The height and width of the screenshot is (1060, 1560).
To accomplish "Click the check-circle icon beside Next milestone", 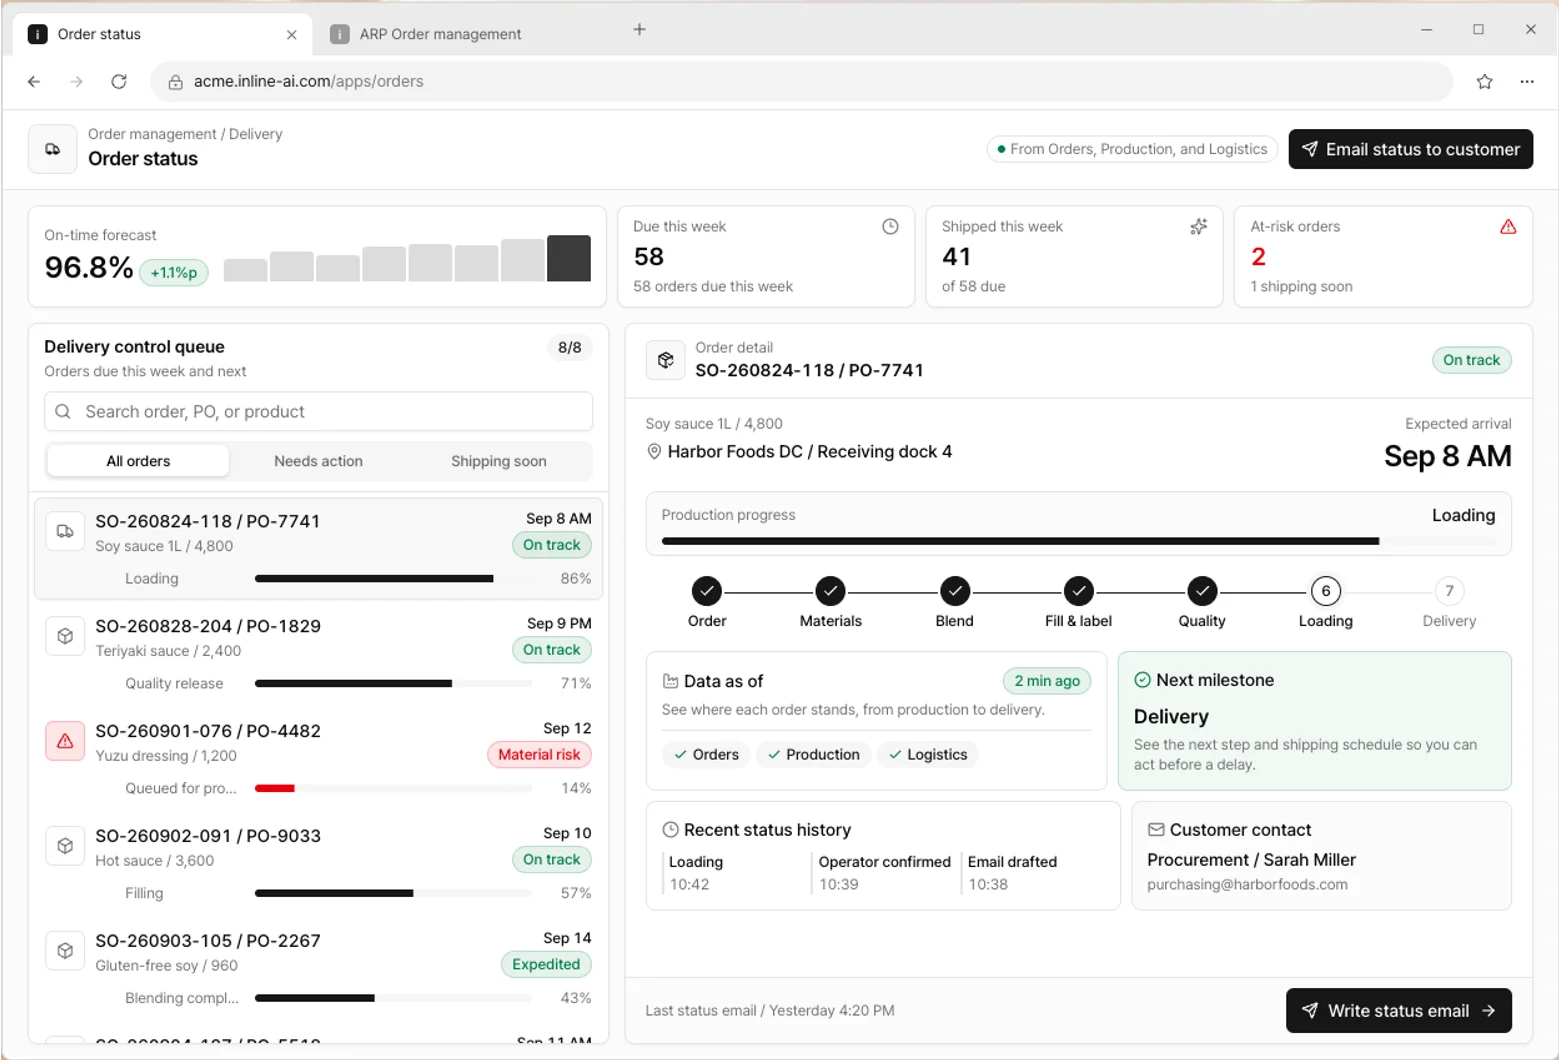I will [x=1142, y=680].
